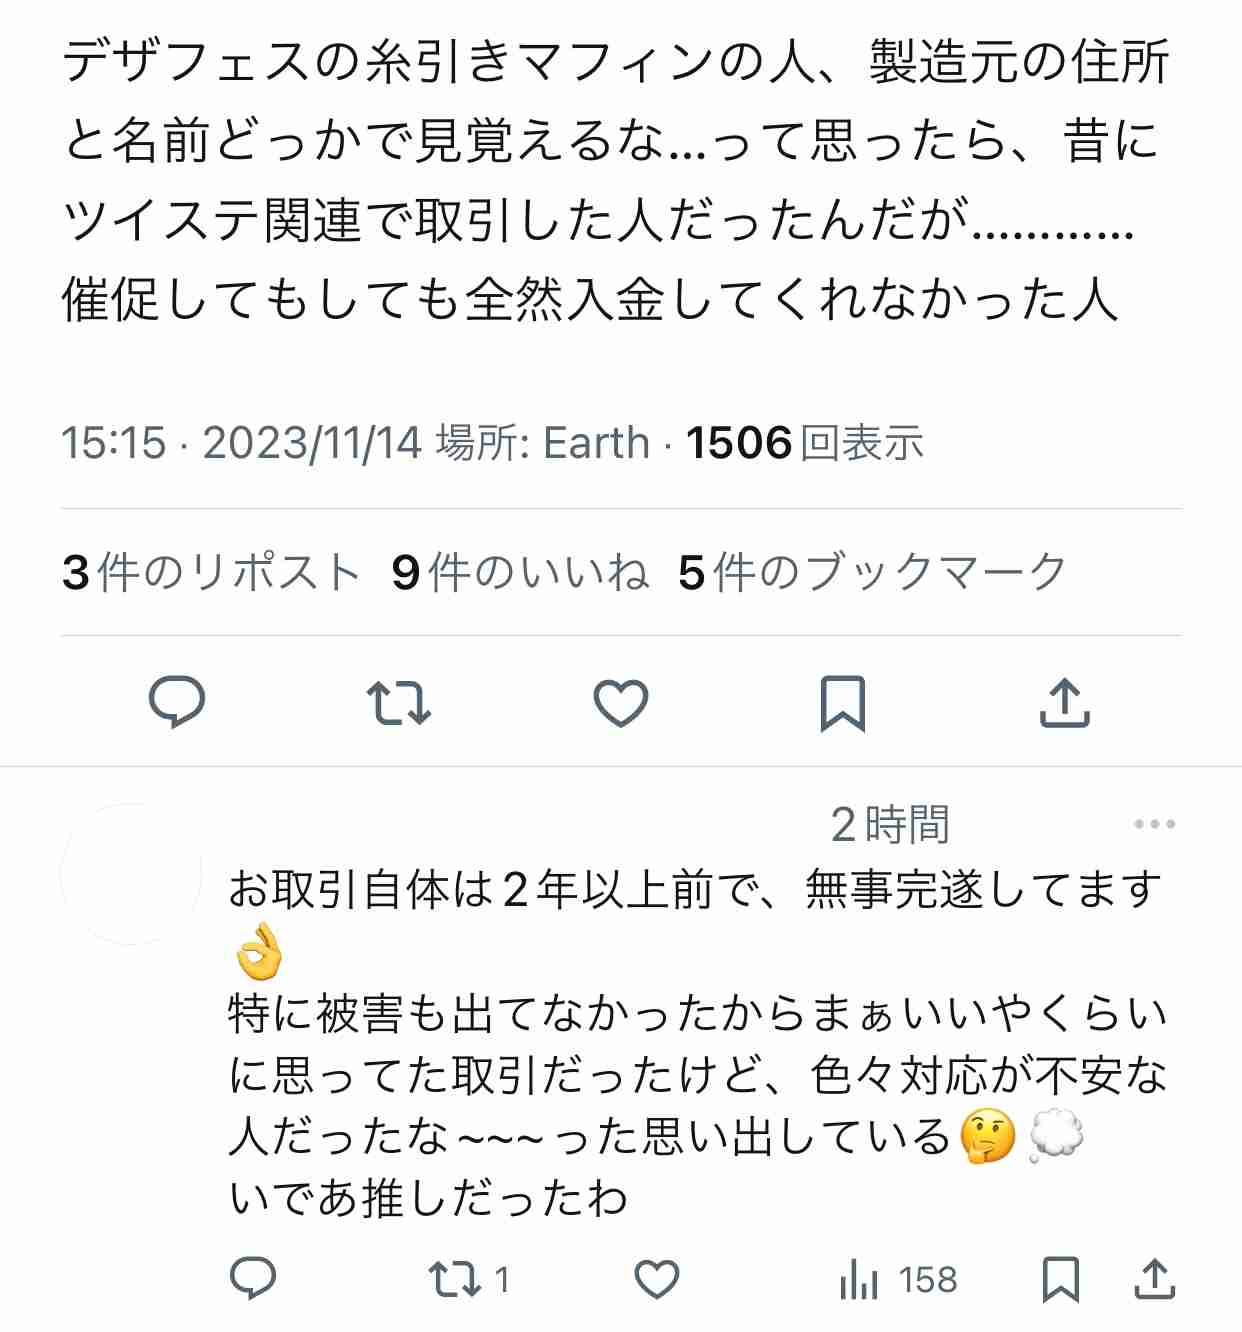
Task: Reply to the comment via bubble icon
Action: [253, 1279]
